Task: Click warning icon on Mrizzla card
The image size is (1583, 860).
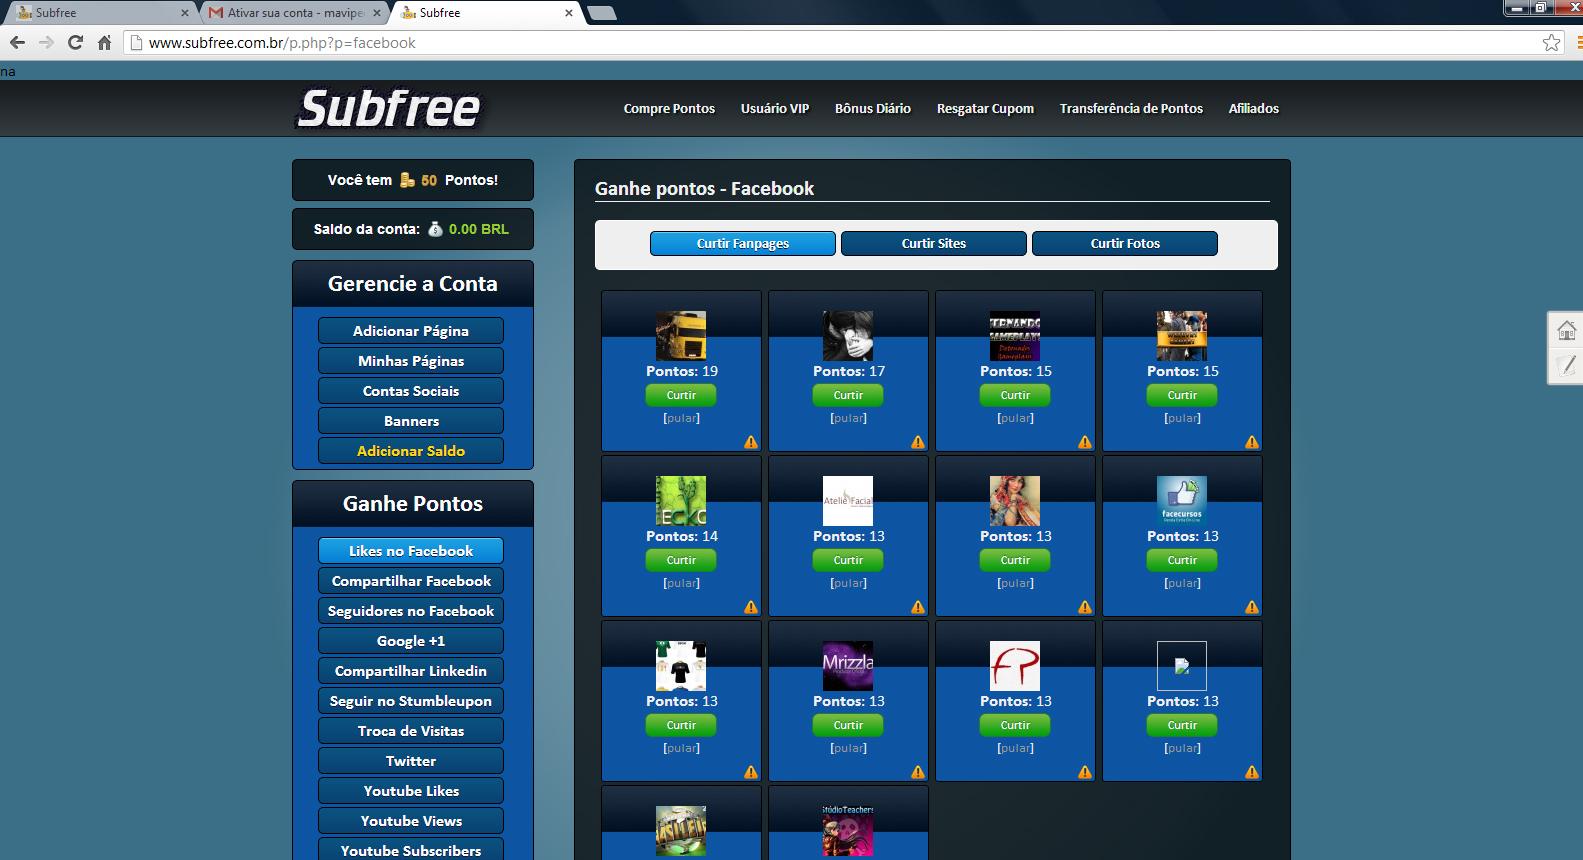Action: tap(918, 772)
